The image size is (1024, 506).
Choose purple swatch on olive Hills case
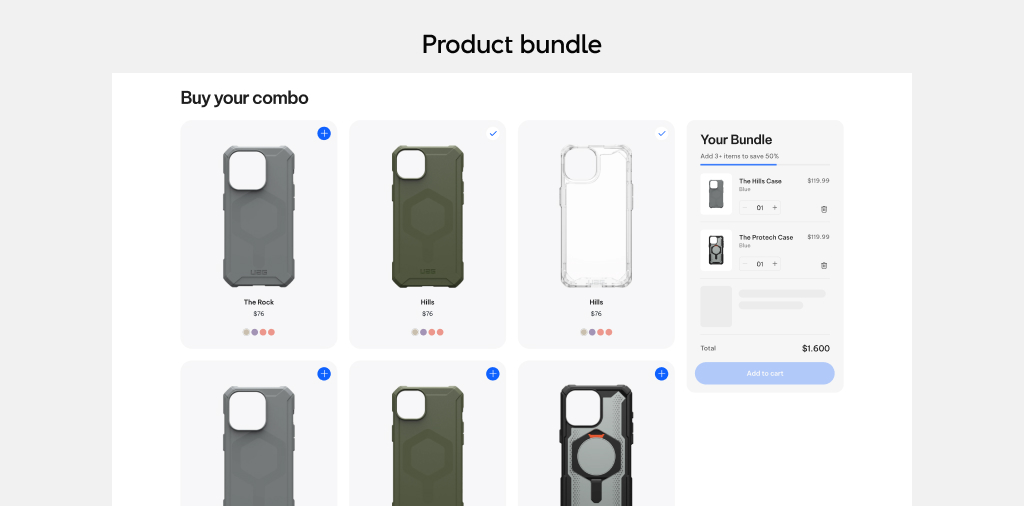423,332
